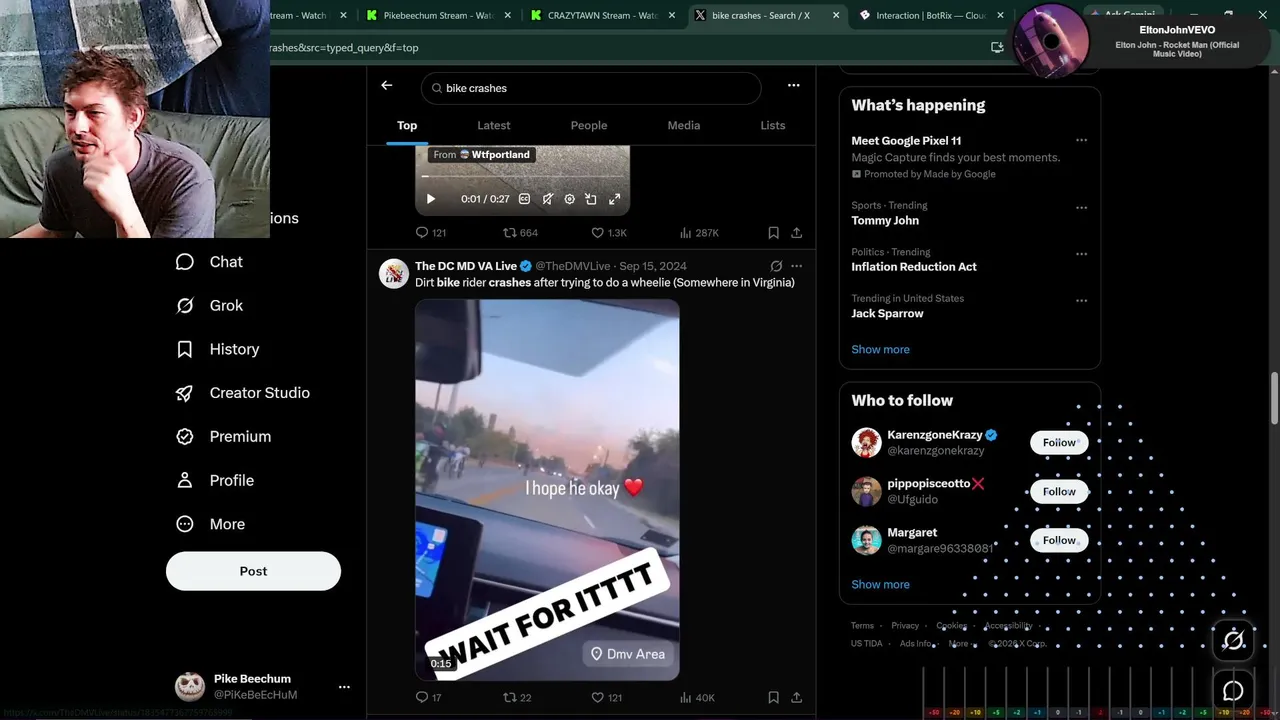Show more trends under What's happening

[x=880, y=349]
